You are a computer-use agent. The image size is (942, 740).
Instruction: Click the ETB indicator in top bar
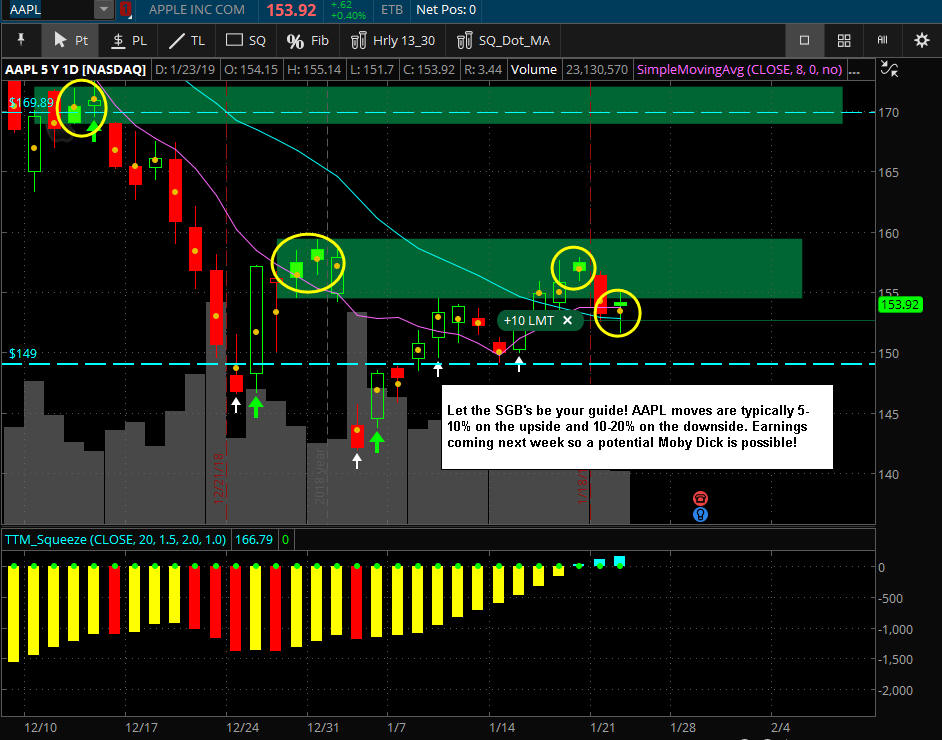click(392, 10)
